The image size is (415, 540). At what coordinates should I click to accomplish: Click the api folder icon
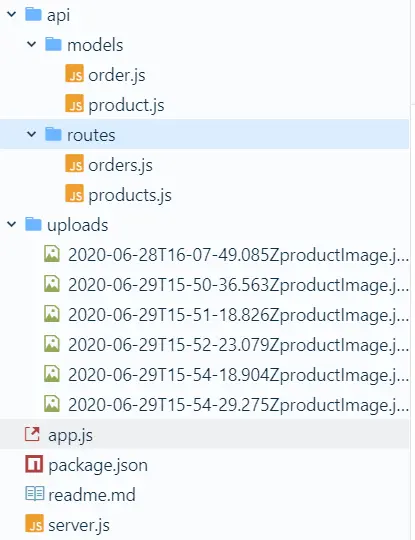(33, 14)
